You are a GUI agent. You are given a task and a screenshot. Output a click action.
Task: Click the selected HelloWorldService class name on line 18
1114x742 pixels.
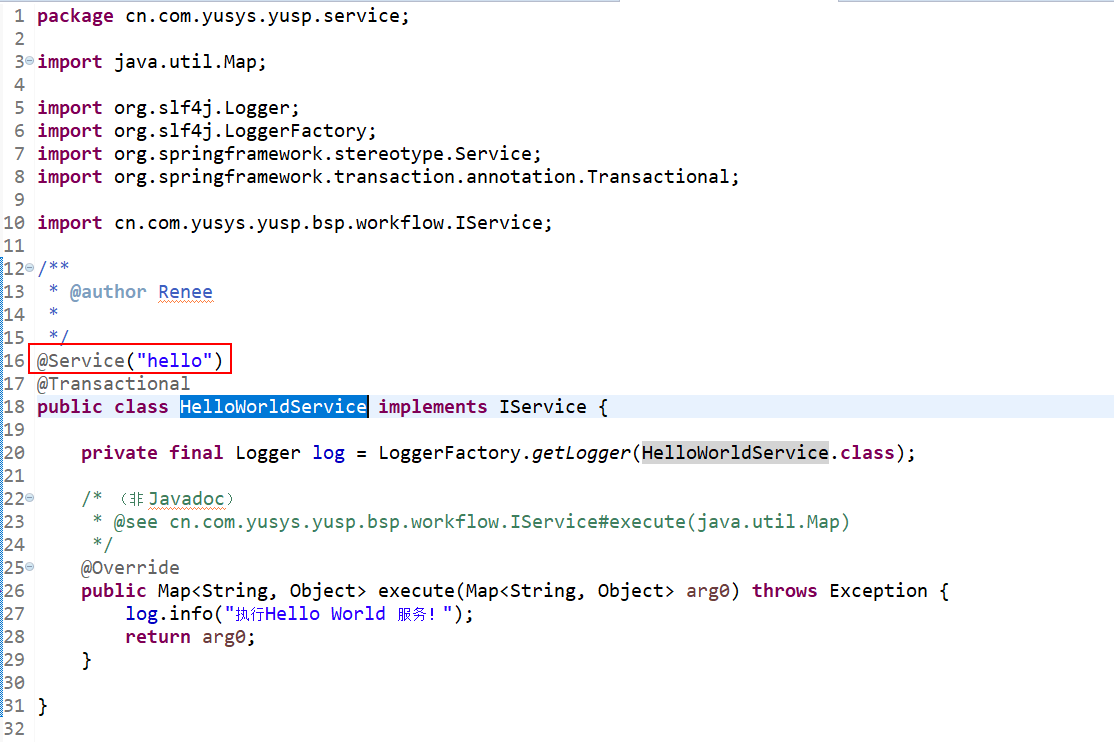[273, 407]
